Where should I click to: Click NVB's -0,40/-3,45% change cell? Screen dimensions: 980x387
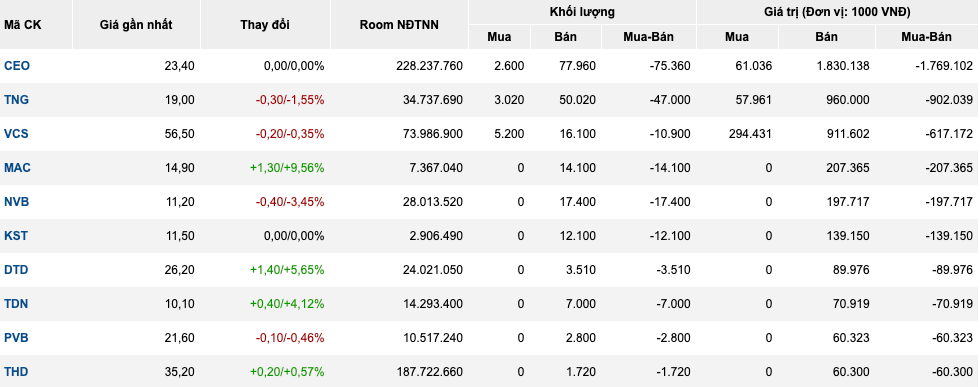point(289,202)
